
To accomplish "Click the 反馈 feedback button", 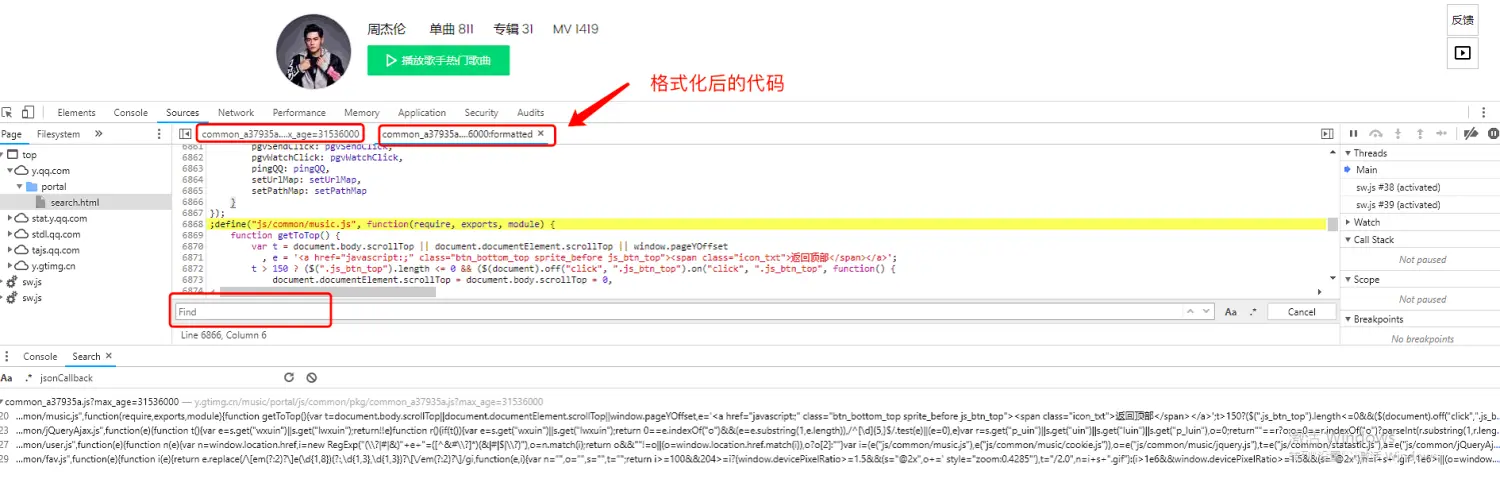I will click(x=1463, y=20).
